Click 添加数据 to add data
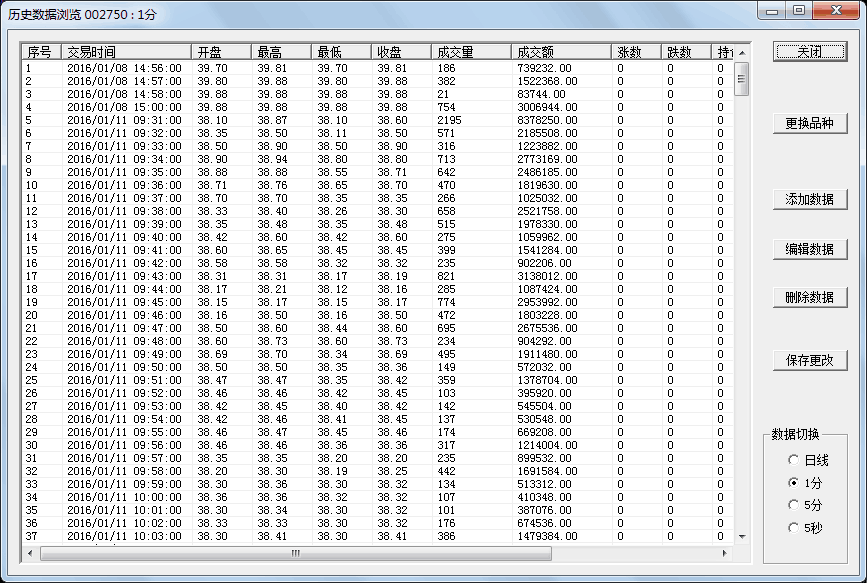Image resolution: width=867 pixels, height=583 pixels. click(x=809, y=200)
